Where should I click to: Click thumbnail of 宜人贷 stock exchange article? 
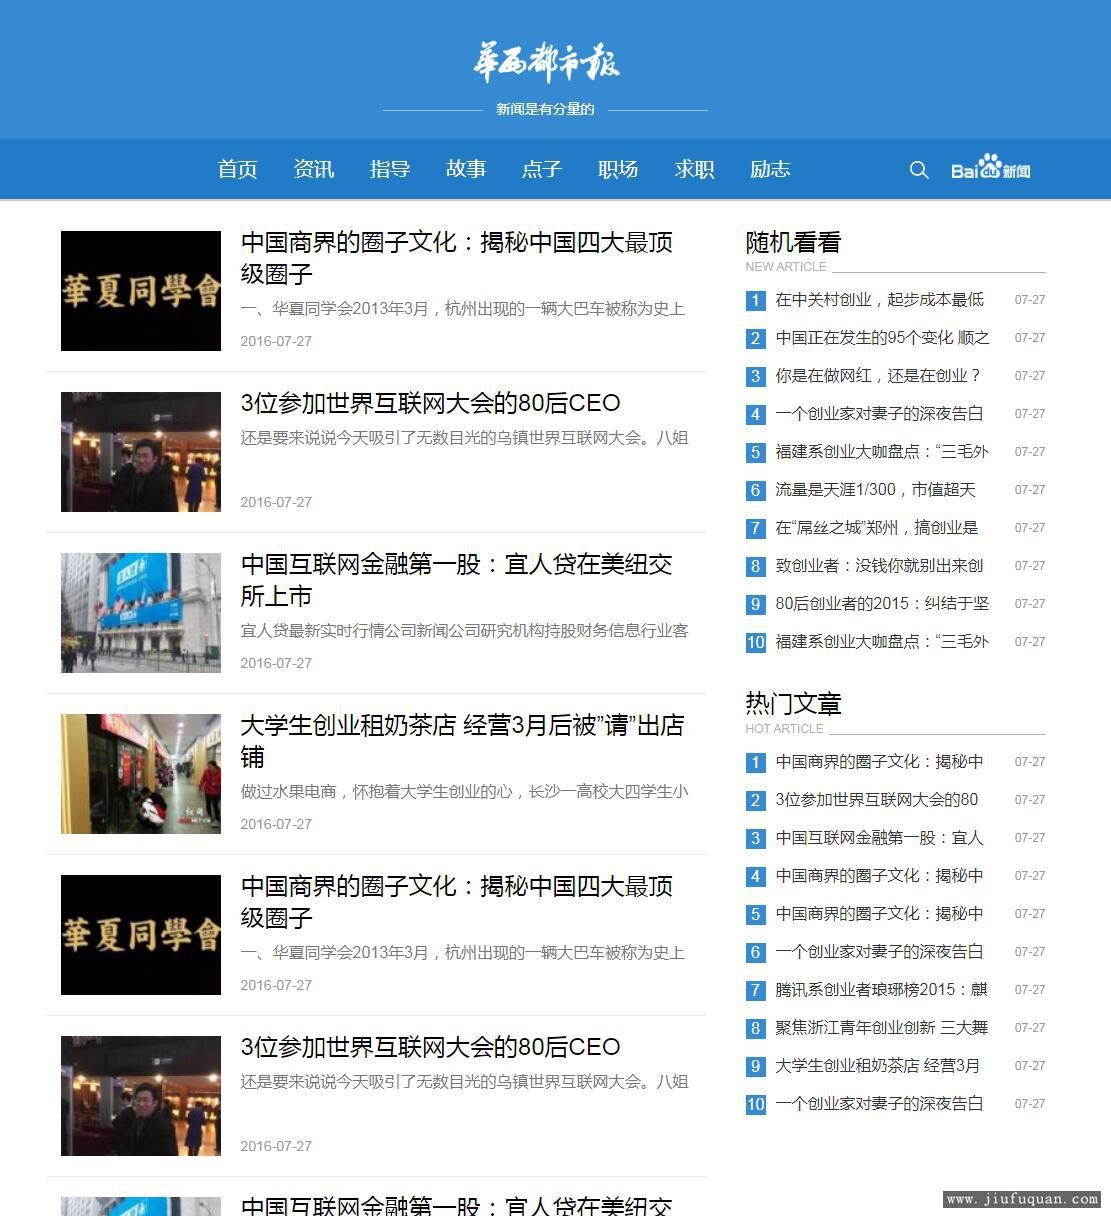(141, 613)
